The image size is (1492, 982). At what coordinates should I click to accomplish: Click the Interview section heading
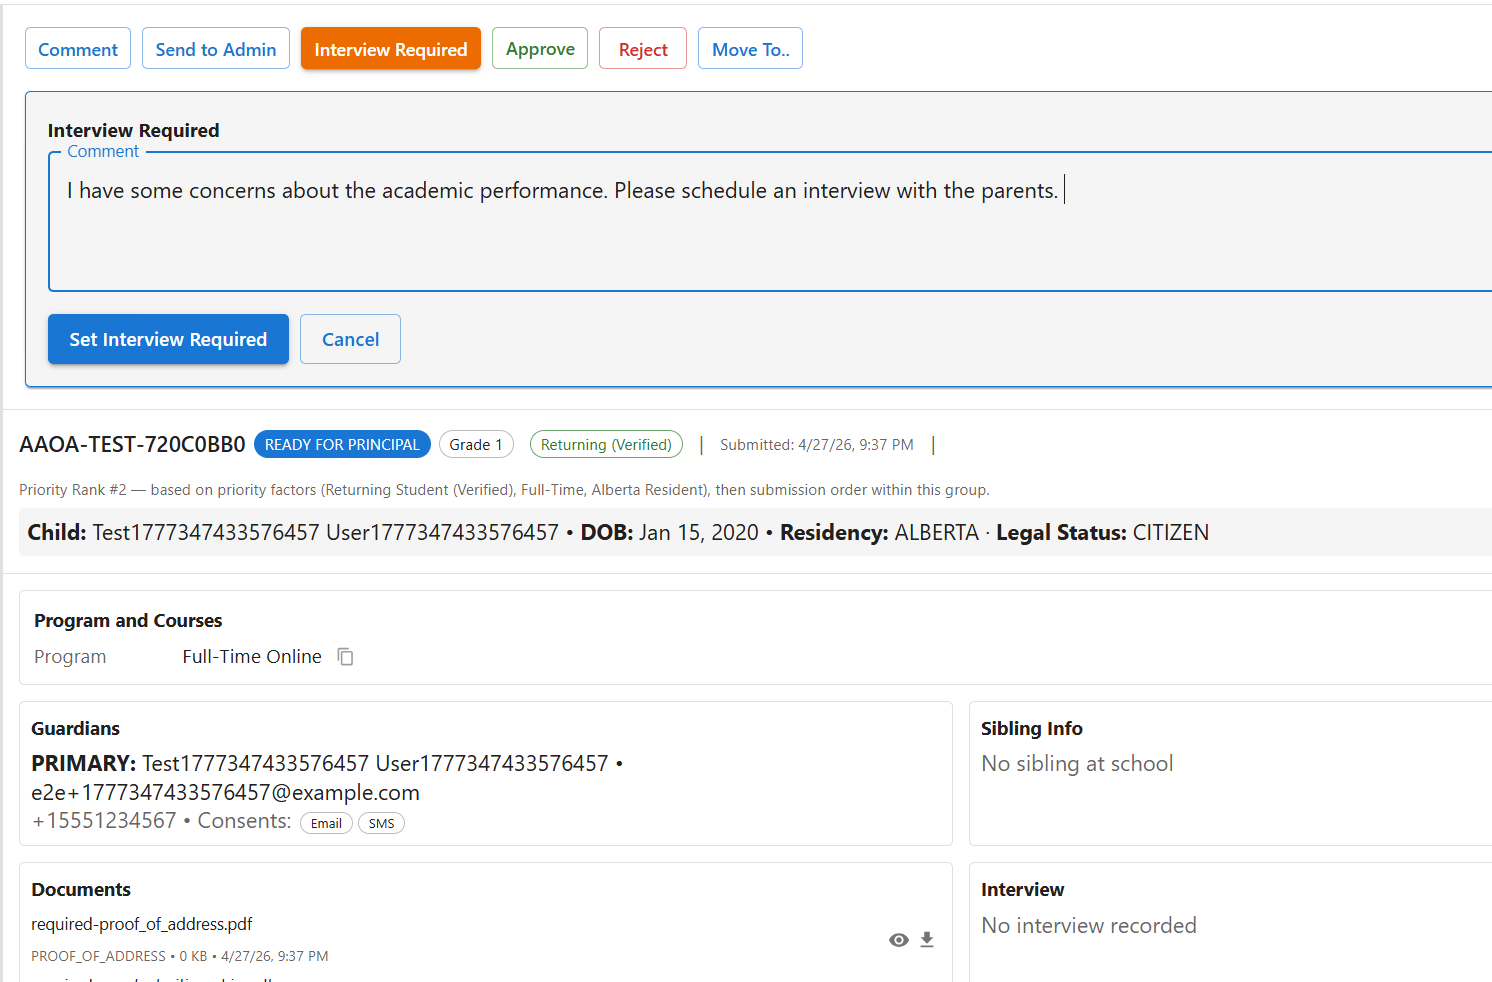click(1022, 889)
